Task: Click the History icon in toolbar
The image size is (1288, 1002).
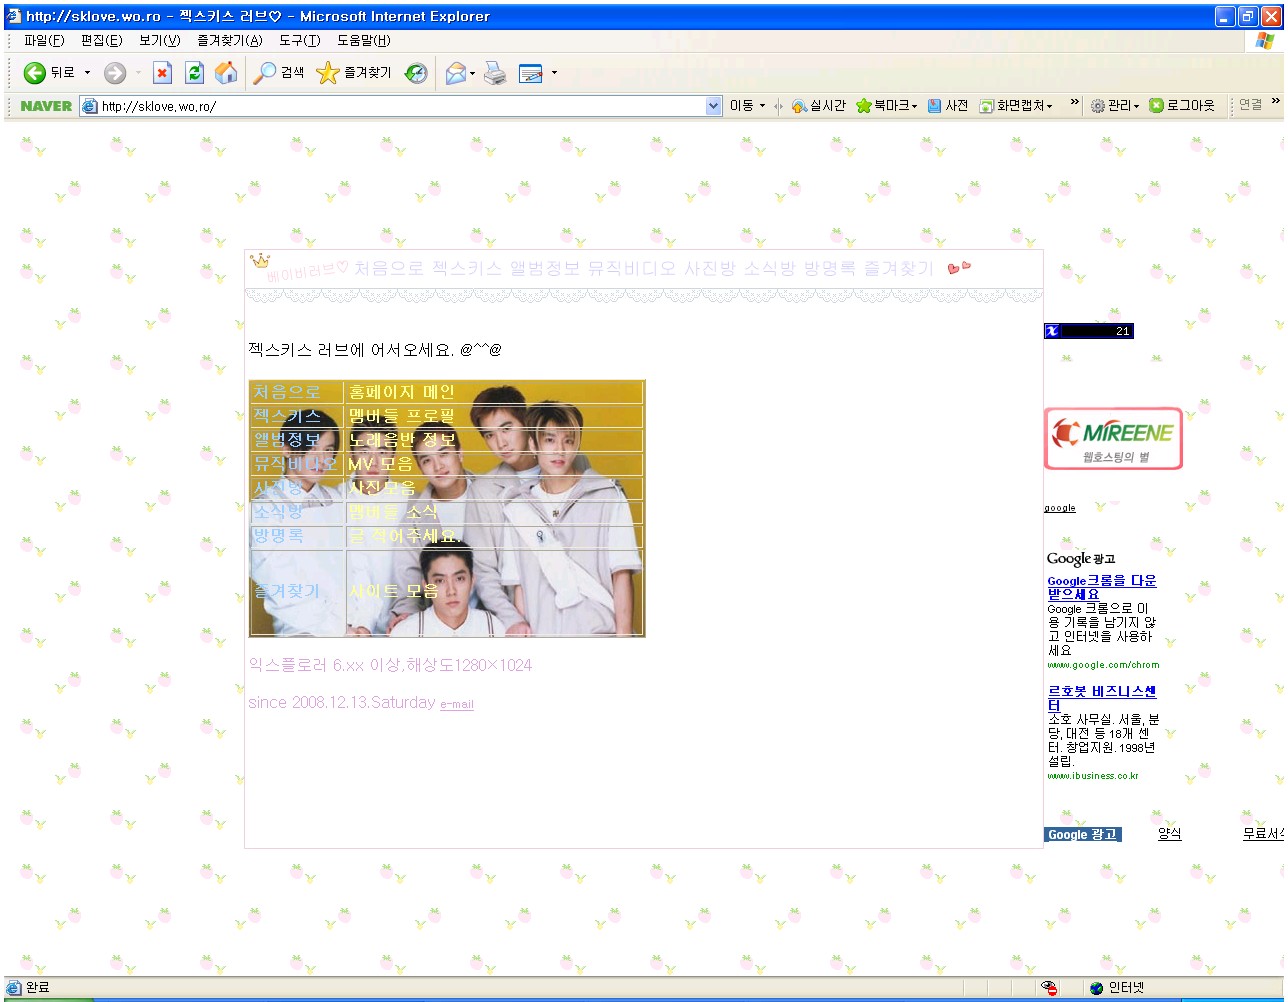Action: (x=416, y=73)
